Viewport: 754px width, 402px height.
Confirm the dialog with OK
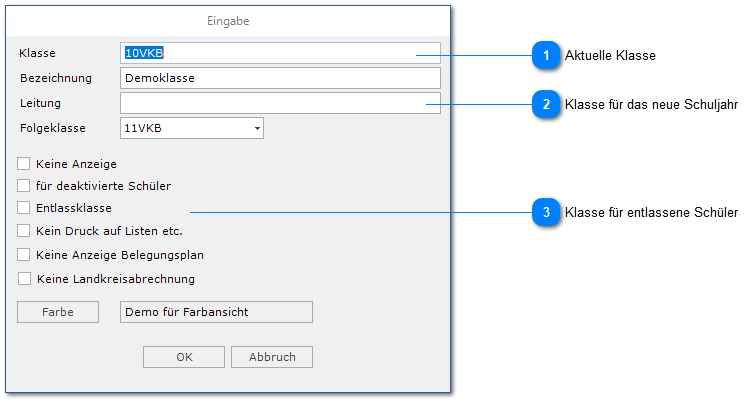pyautogui.click(x=184, y=357)
